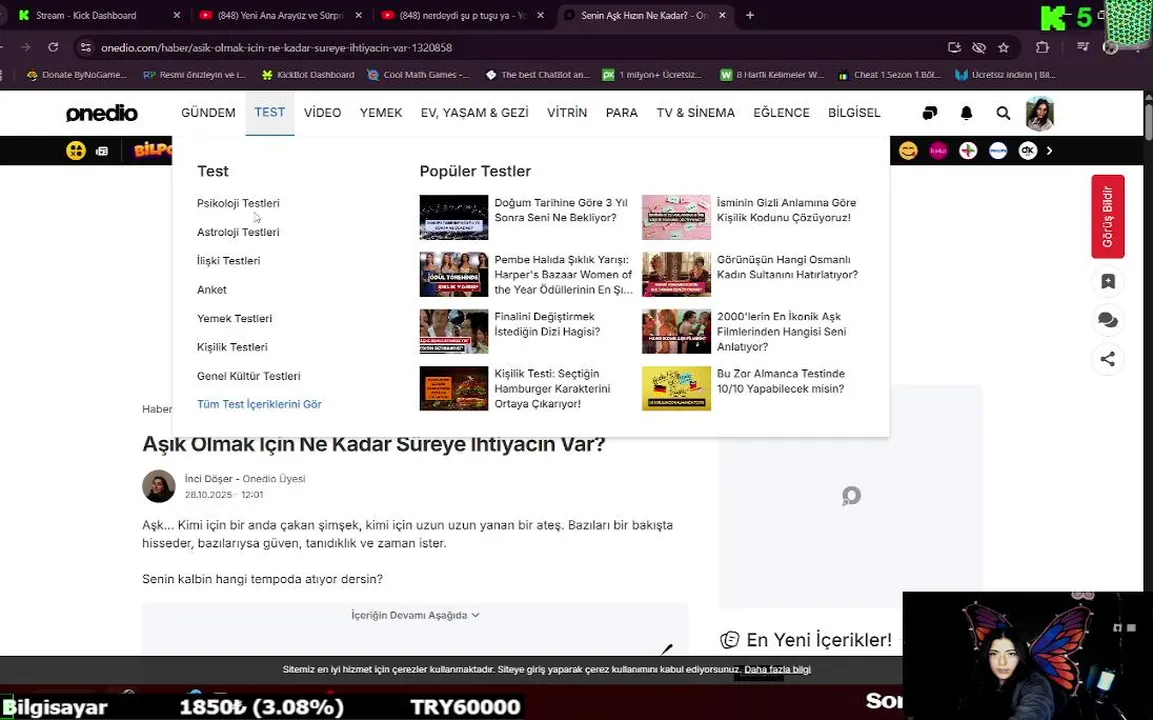
Task: Open the notifications bell icon
Action: [x=966, y=113]
